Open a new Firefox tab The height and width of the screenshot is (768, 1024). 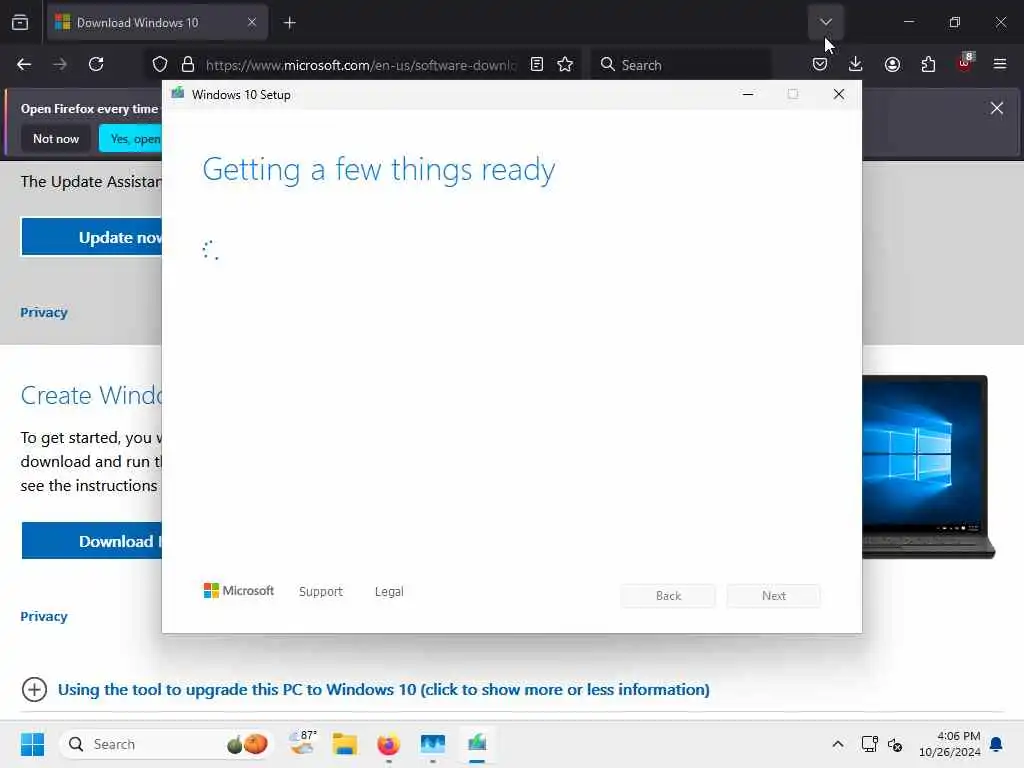290,23
